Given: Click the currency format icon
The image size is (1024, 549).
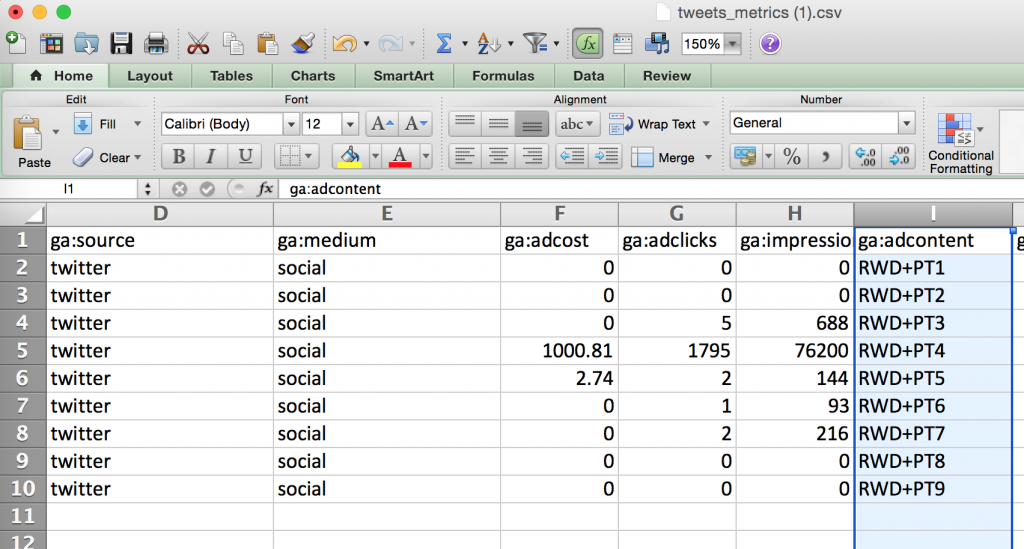Looking at the screenshot, I should [745, 157].
